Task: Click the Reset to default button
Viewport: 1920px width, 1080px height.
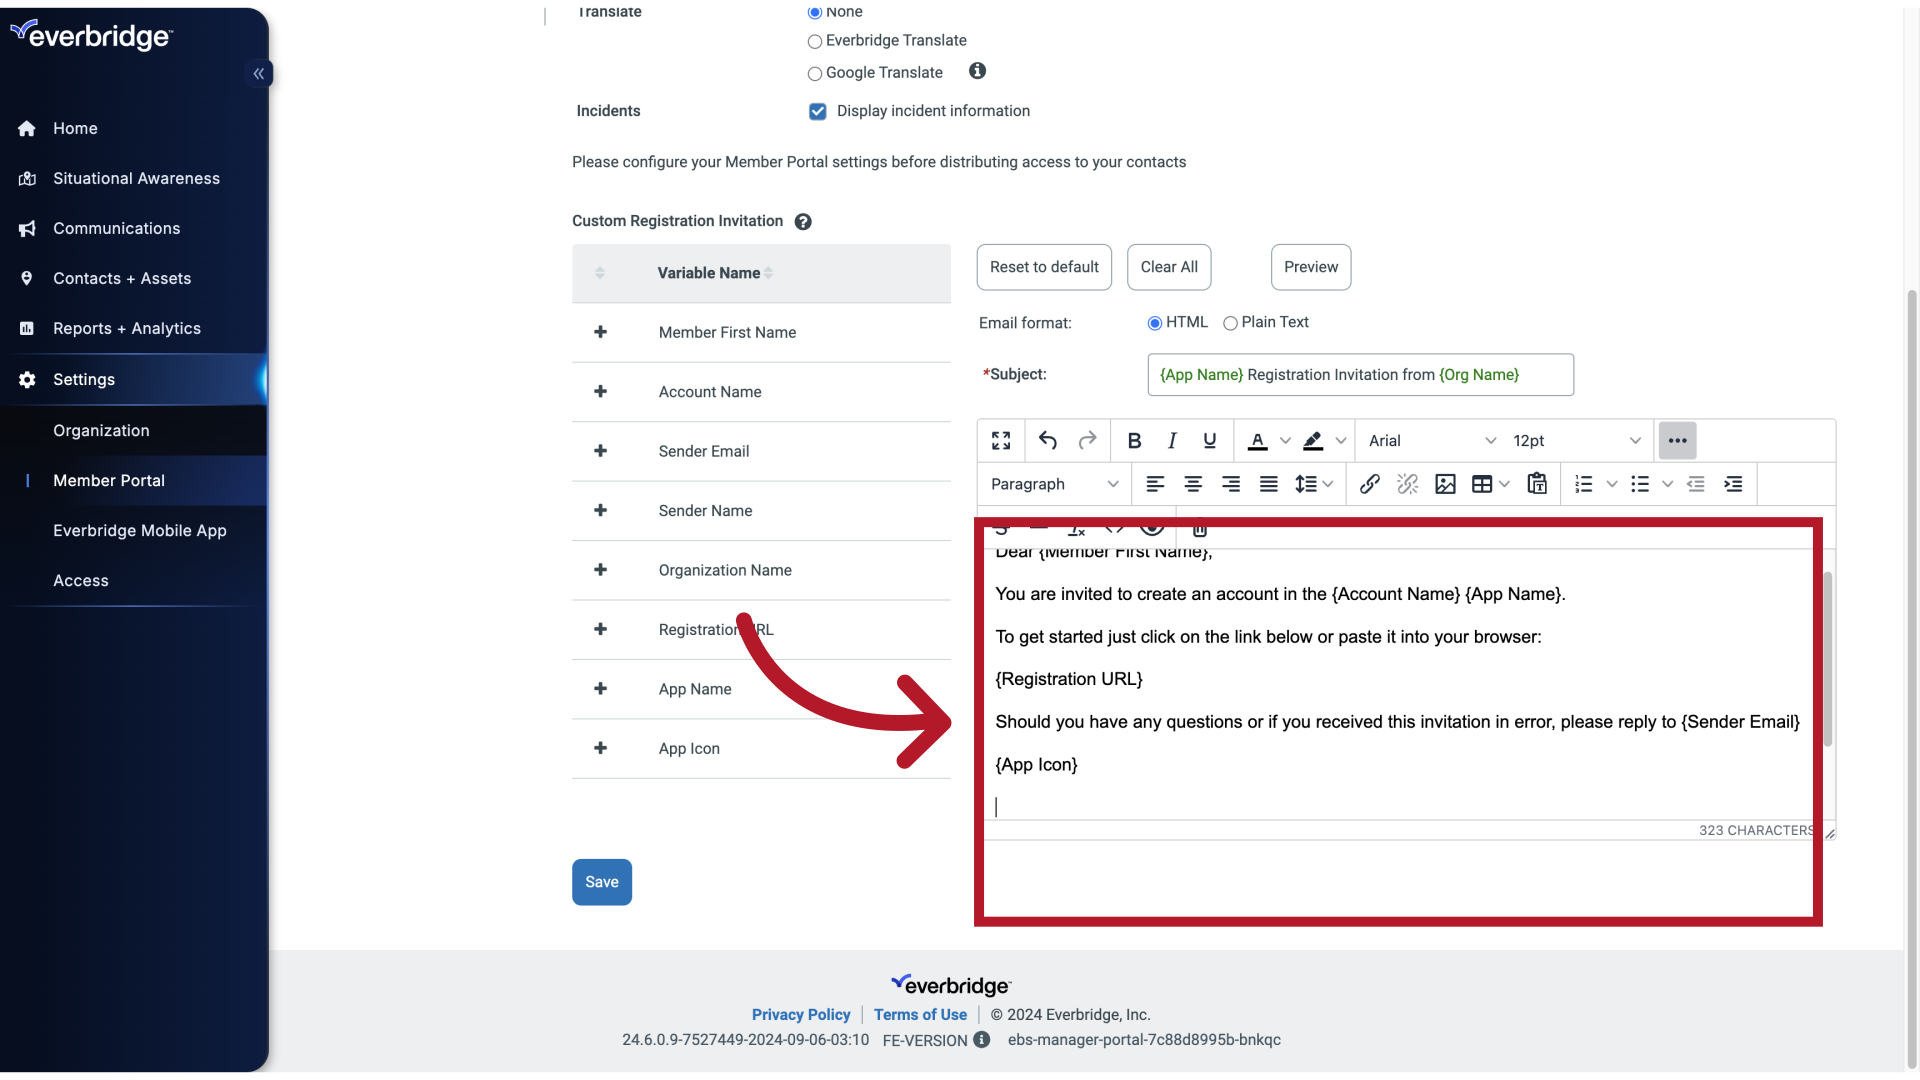Action: click(1043, 266)
